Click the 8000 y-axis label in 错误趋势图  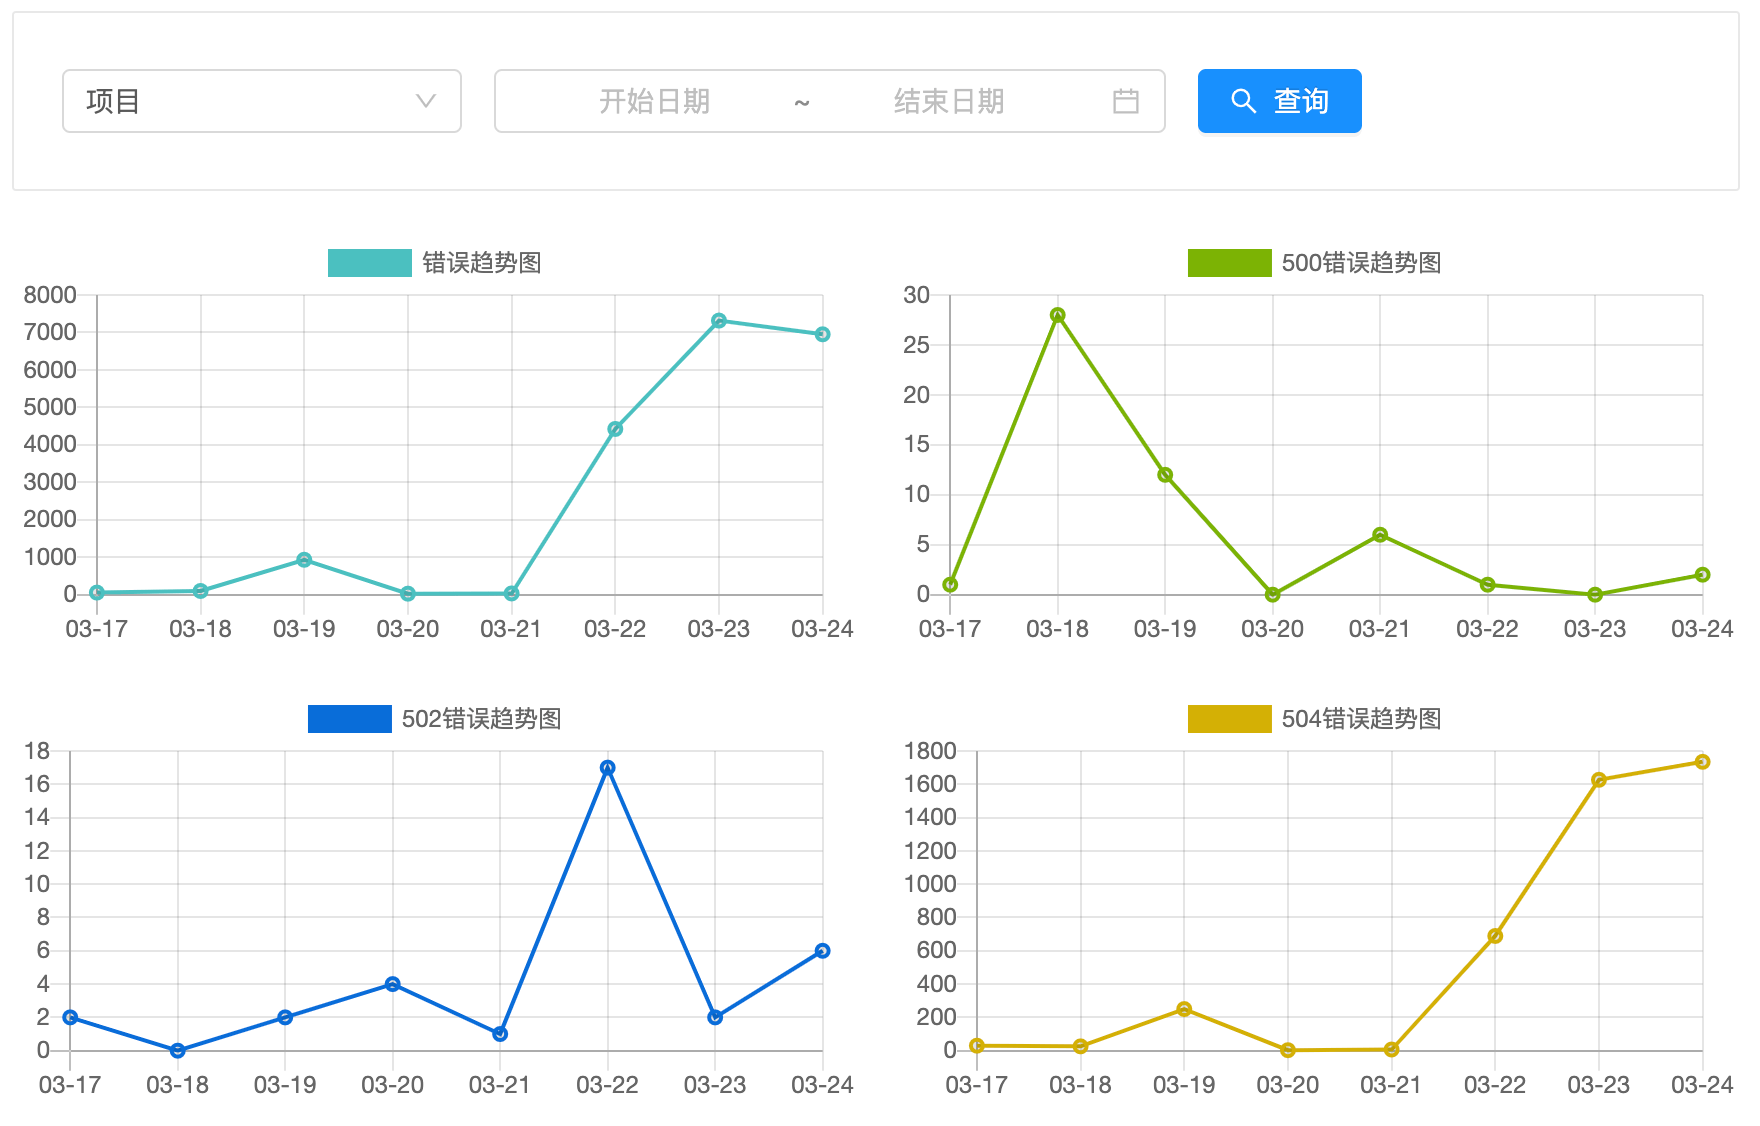click(x=50, y=295)
